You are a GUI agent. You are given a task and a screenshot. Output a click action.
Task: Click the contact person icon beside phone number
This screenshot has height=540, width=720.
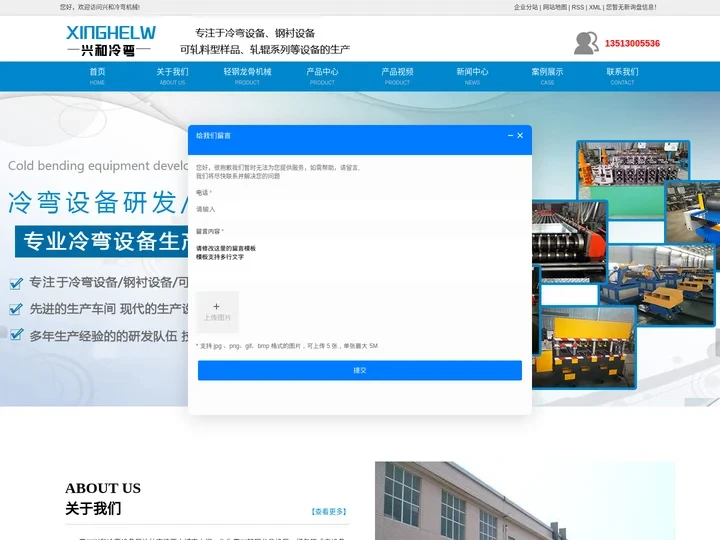(586, 43)
